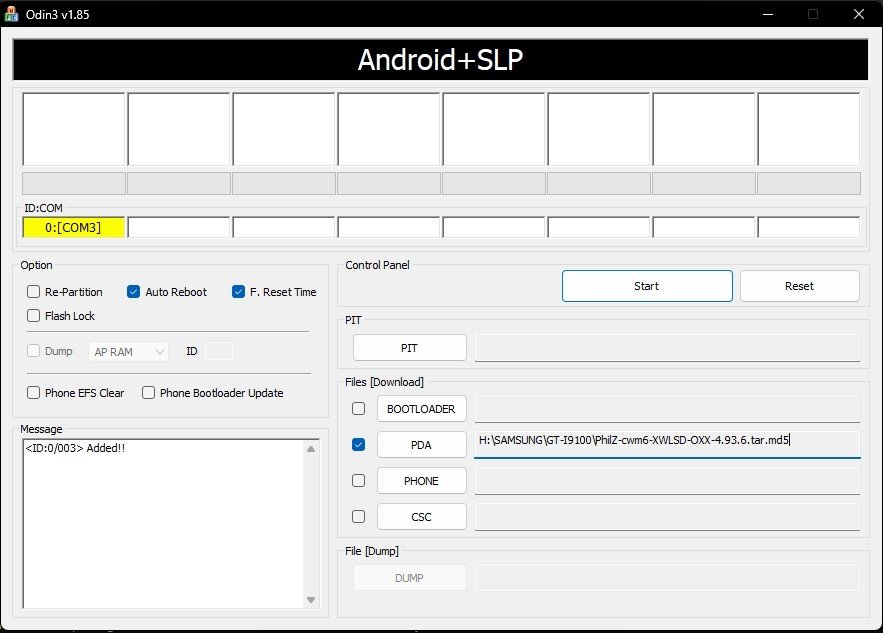The height and width of the screenshot is (633, 883).
Task: Expand the AP RAM dropdown
Action: tap(129, 351)
